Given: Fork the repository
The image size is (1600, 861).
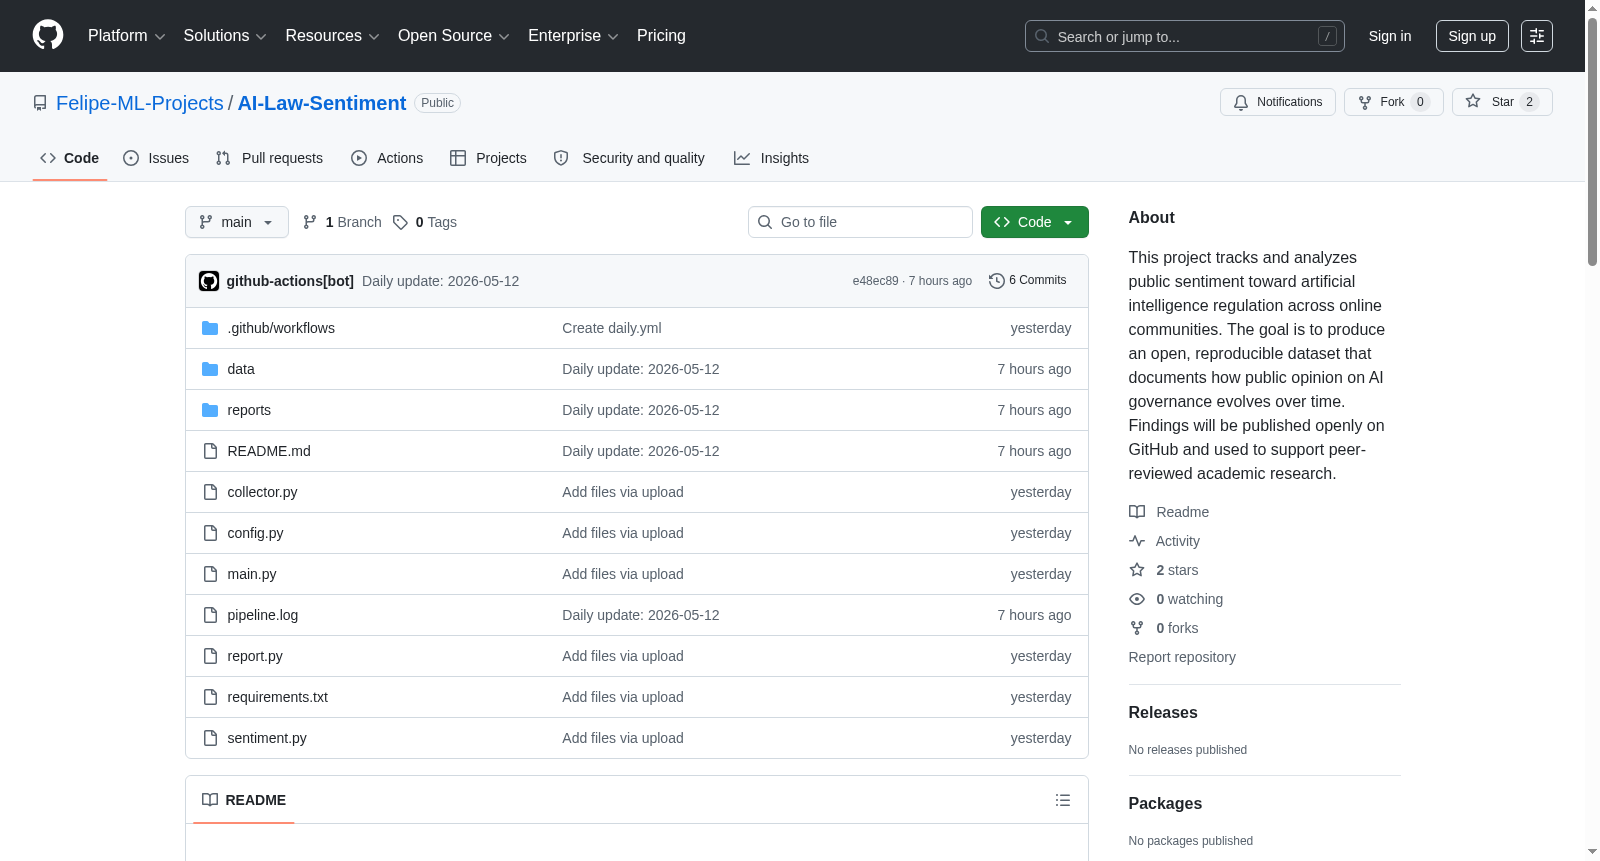Looking at the screenshot, I should tap(1394, 102).
